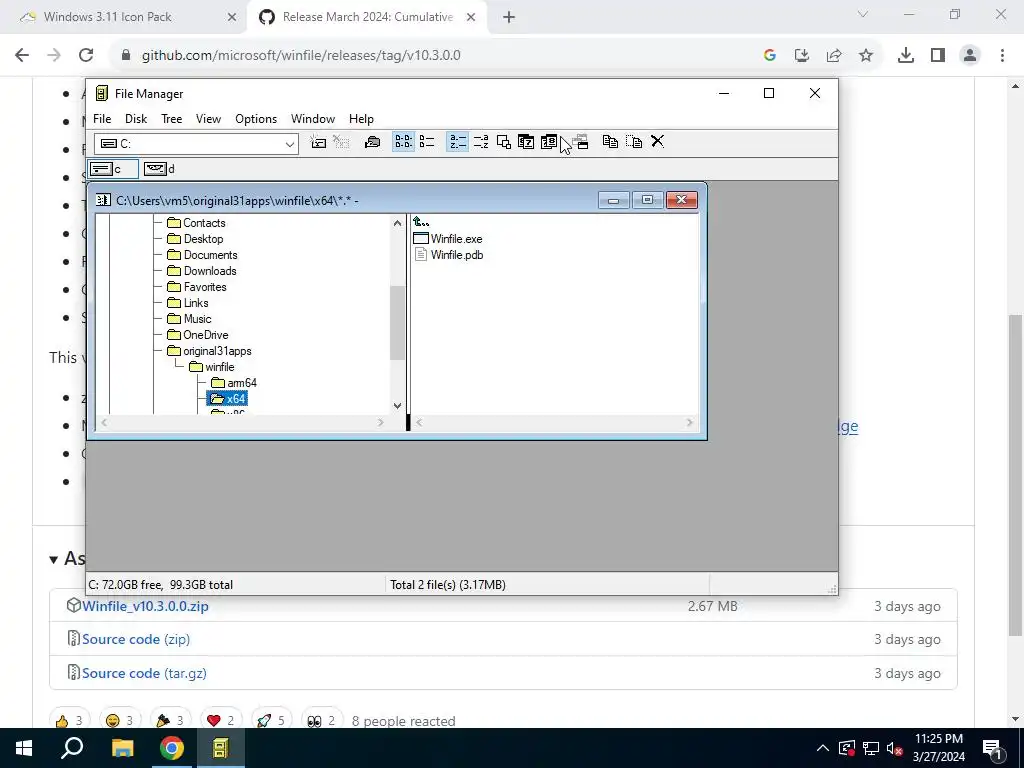Open the File menu in File Manager
This screenshot has width=1024, height=768.
click(x=102, y=119)
